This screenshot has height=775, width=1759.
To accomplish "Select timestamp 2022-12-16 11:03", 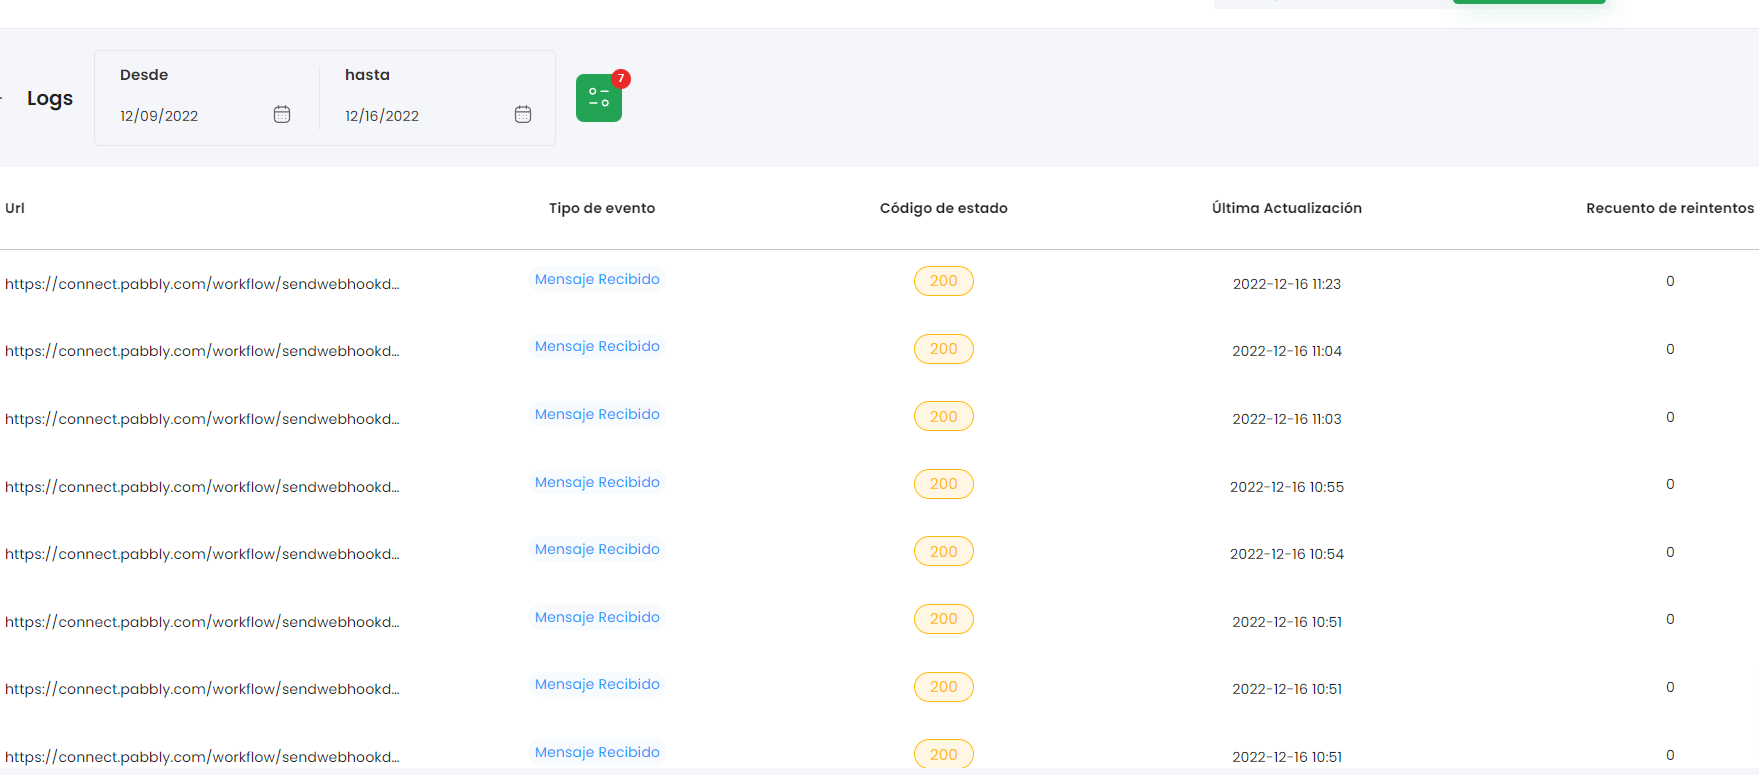I will [1287, 419].
